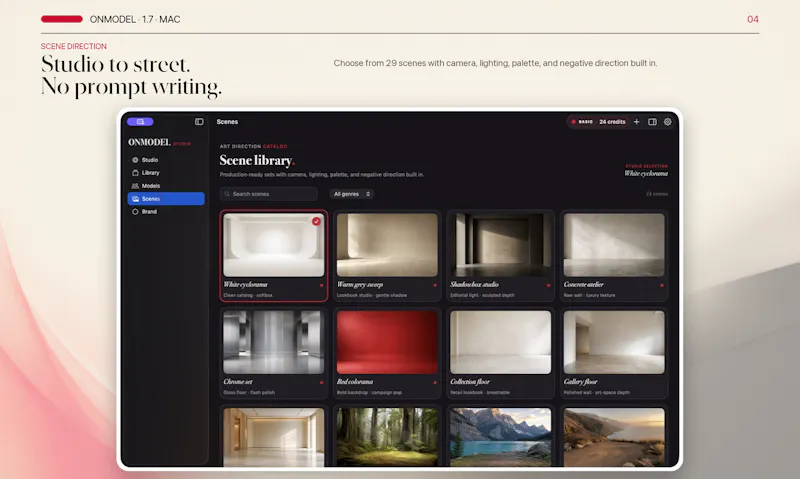Select the coastal path sunset scene thumbnail
800x479 pixels.
pyautogui.click(x=614, y=437)
